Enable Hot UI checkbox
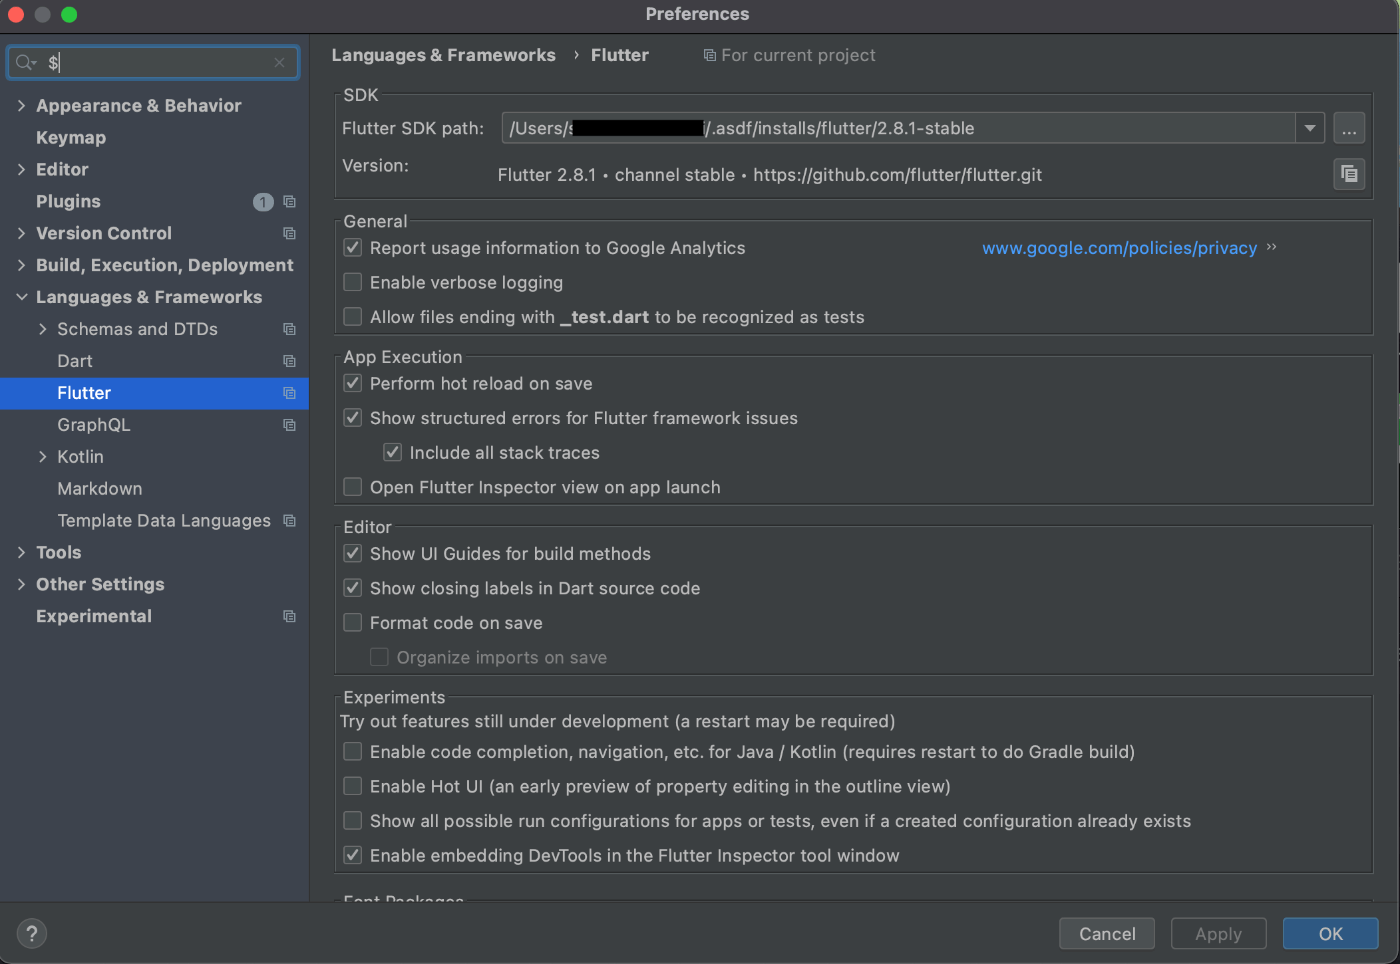 [353, 787]
